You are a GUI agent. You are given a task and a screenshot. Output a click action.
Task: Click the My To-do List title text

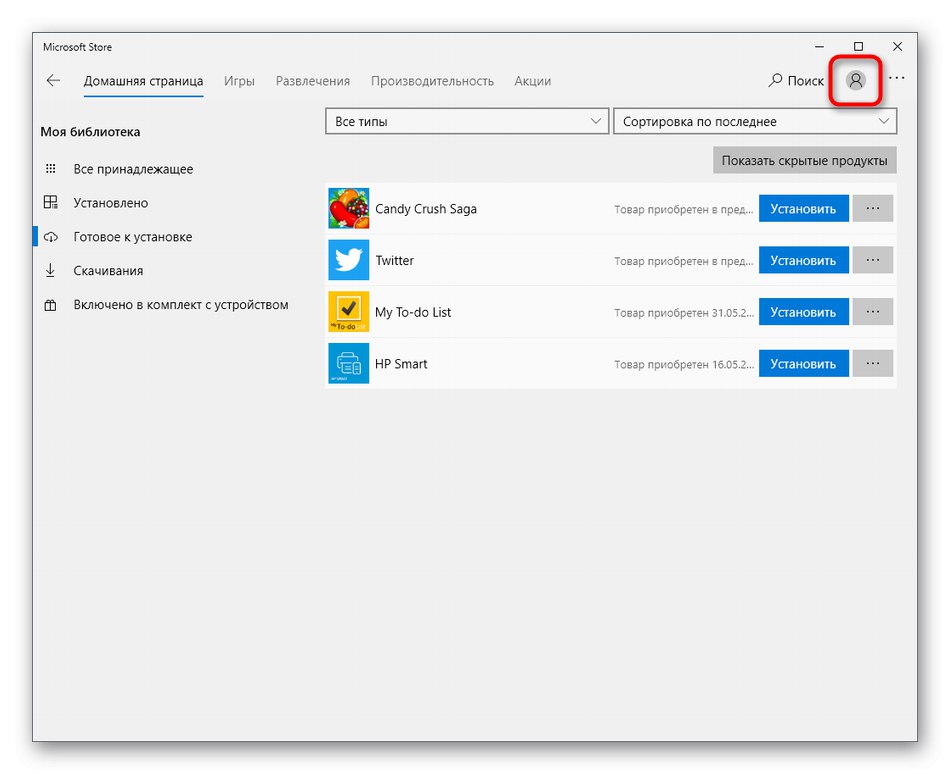(x=413, y=312)
